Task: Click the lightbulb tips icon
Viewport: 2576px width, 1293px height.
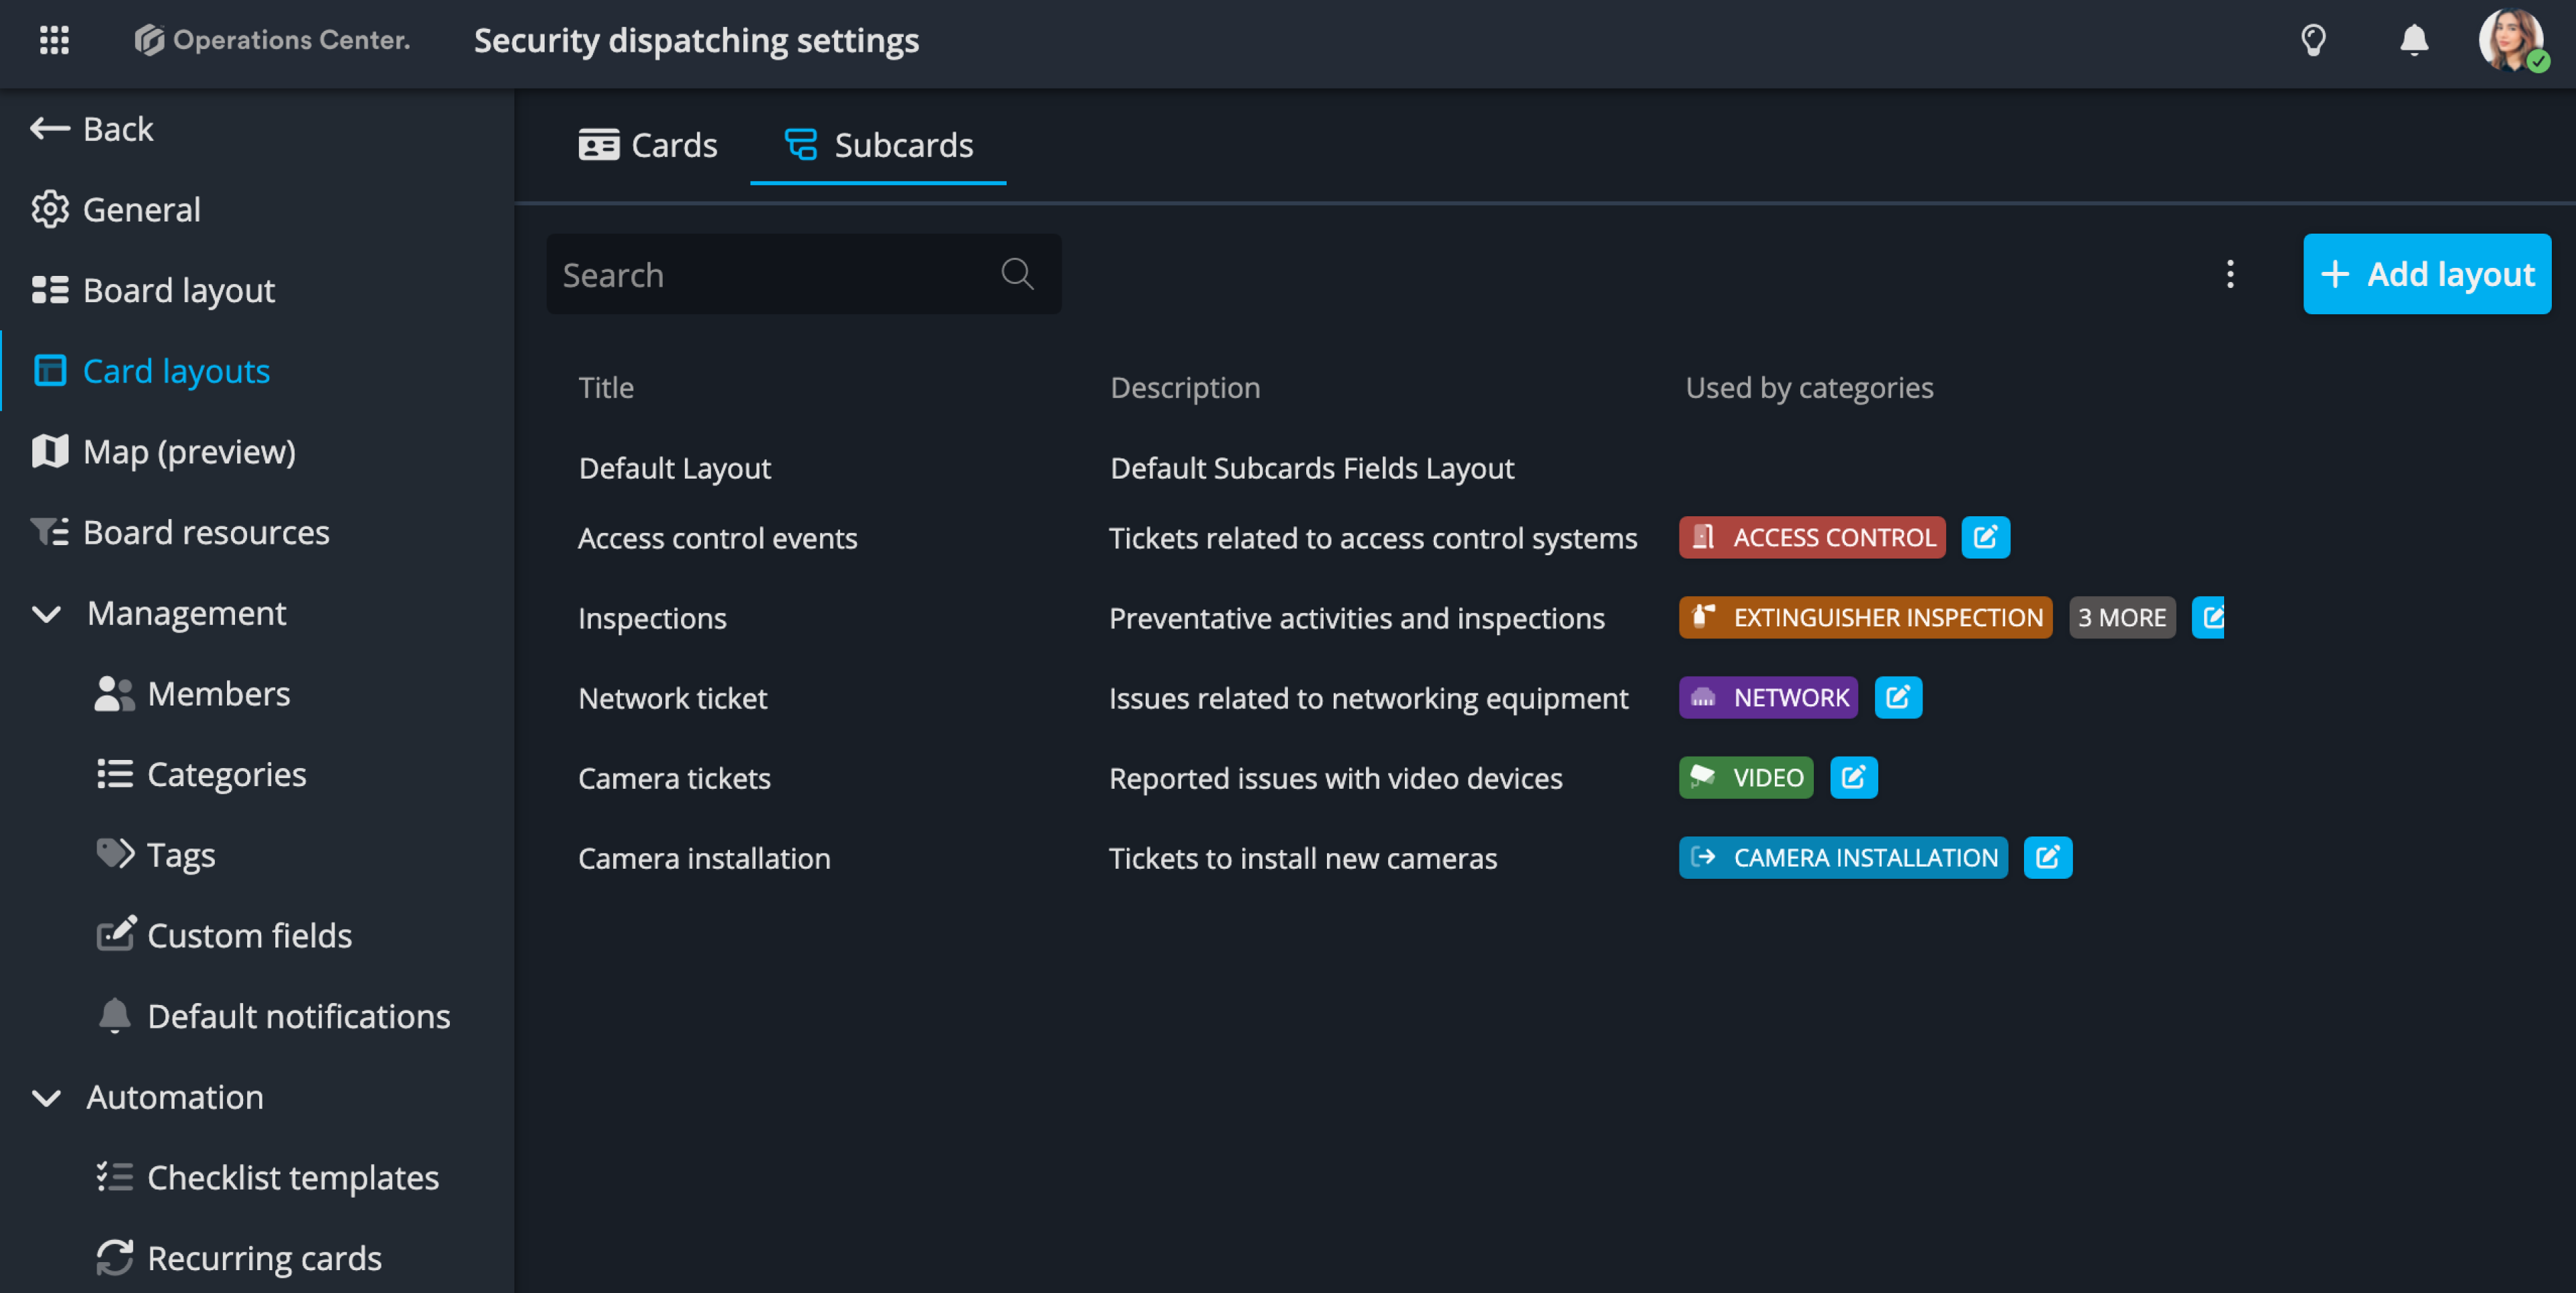Action: [2313, 40]
